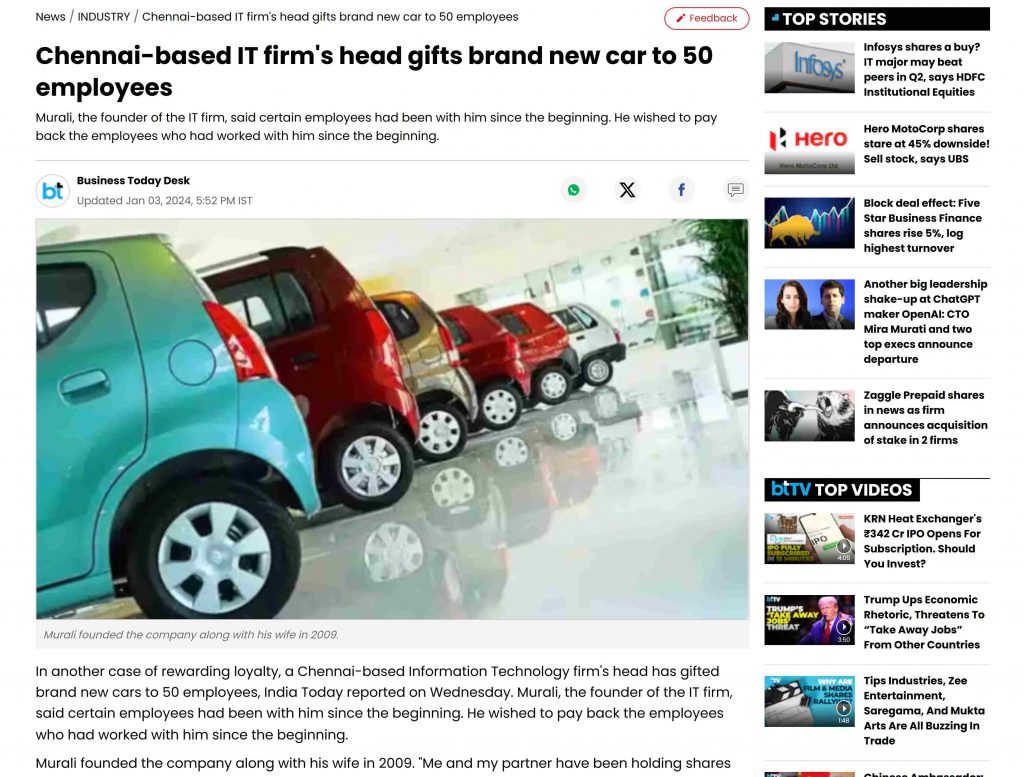
Task: Open OpenAI leadership shake-up story thumbnail
Action: pos(809,304)
